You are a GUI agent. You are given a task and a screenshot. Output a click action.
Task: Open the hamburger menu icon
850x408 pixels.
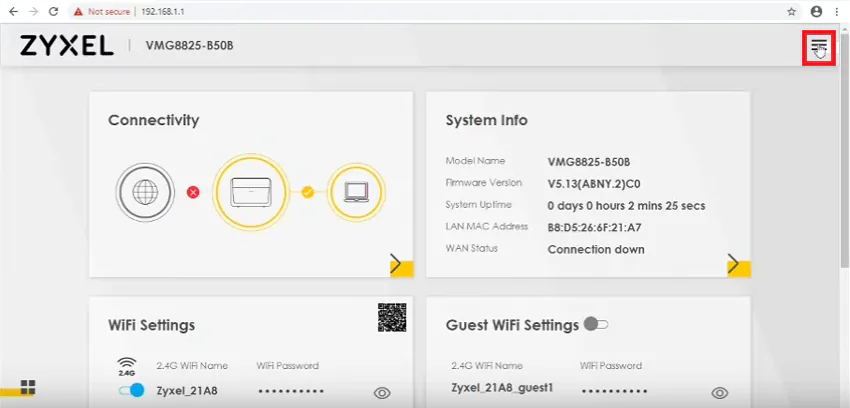click(819, 47)
